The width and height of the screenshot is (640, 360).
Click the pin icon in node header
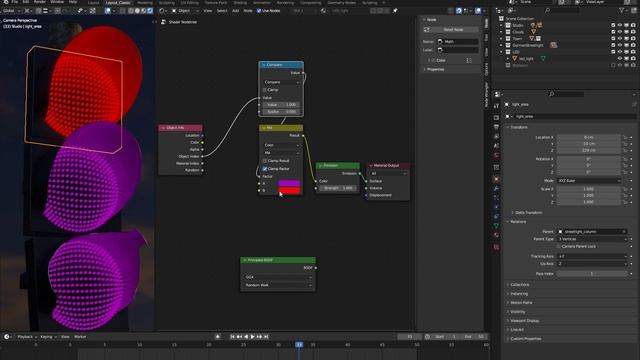point(395,11)
